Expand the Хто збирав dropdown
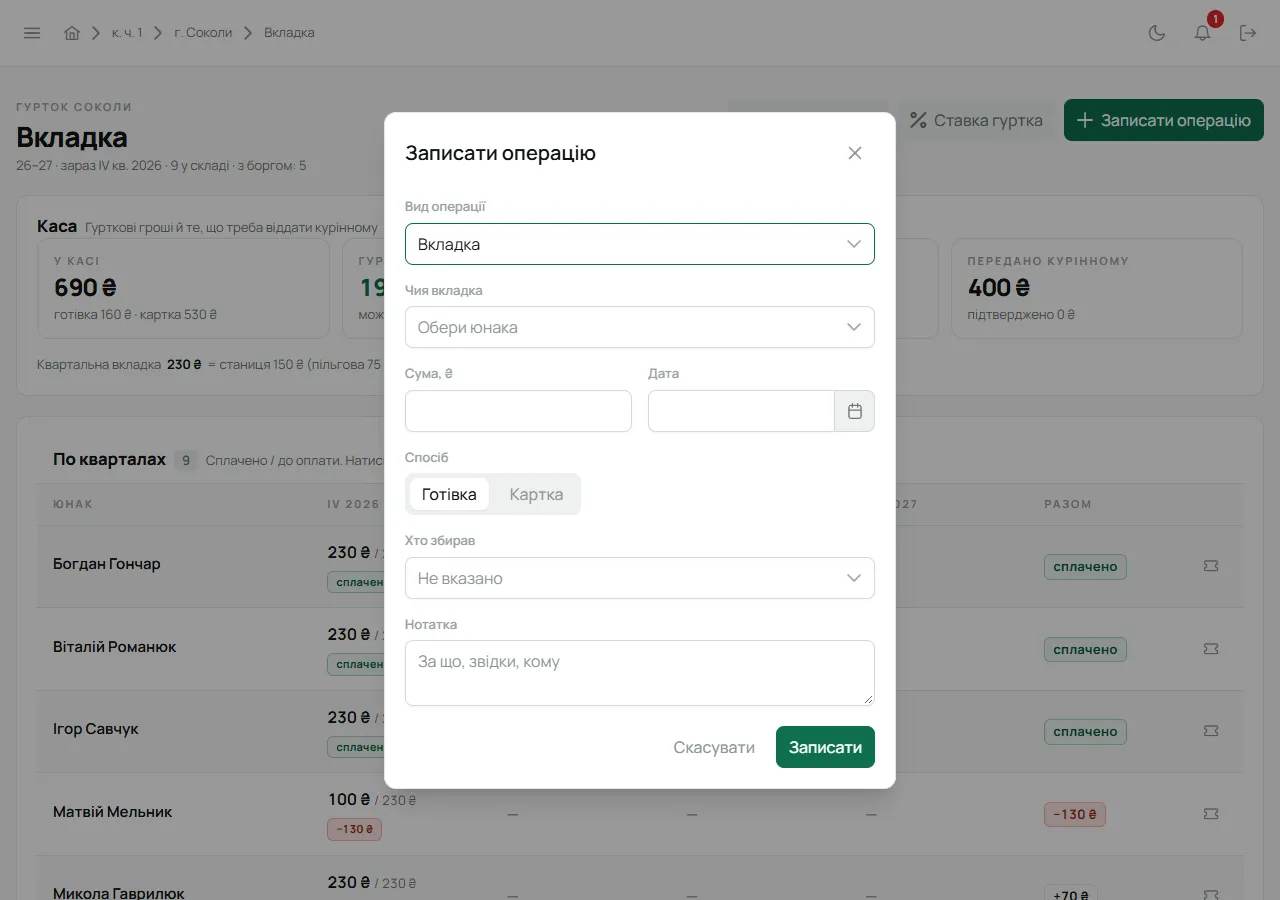The image size is (1280, 900). (640, 578)
